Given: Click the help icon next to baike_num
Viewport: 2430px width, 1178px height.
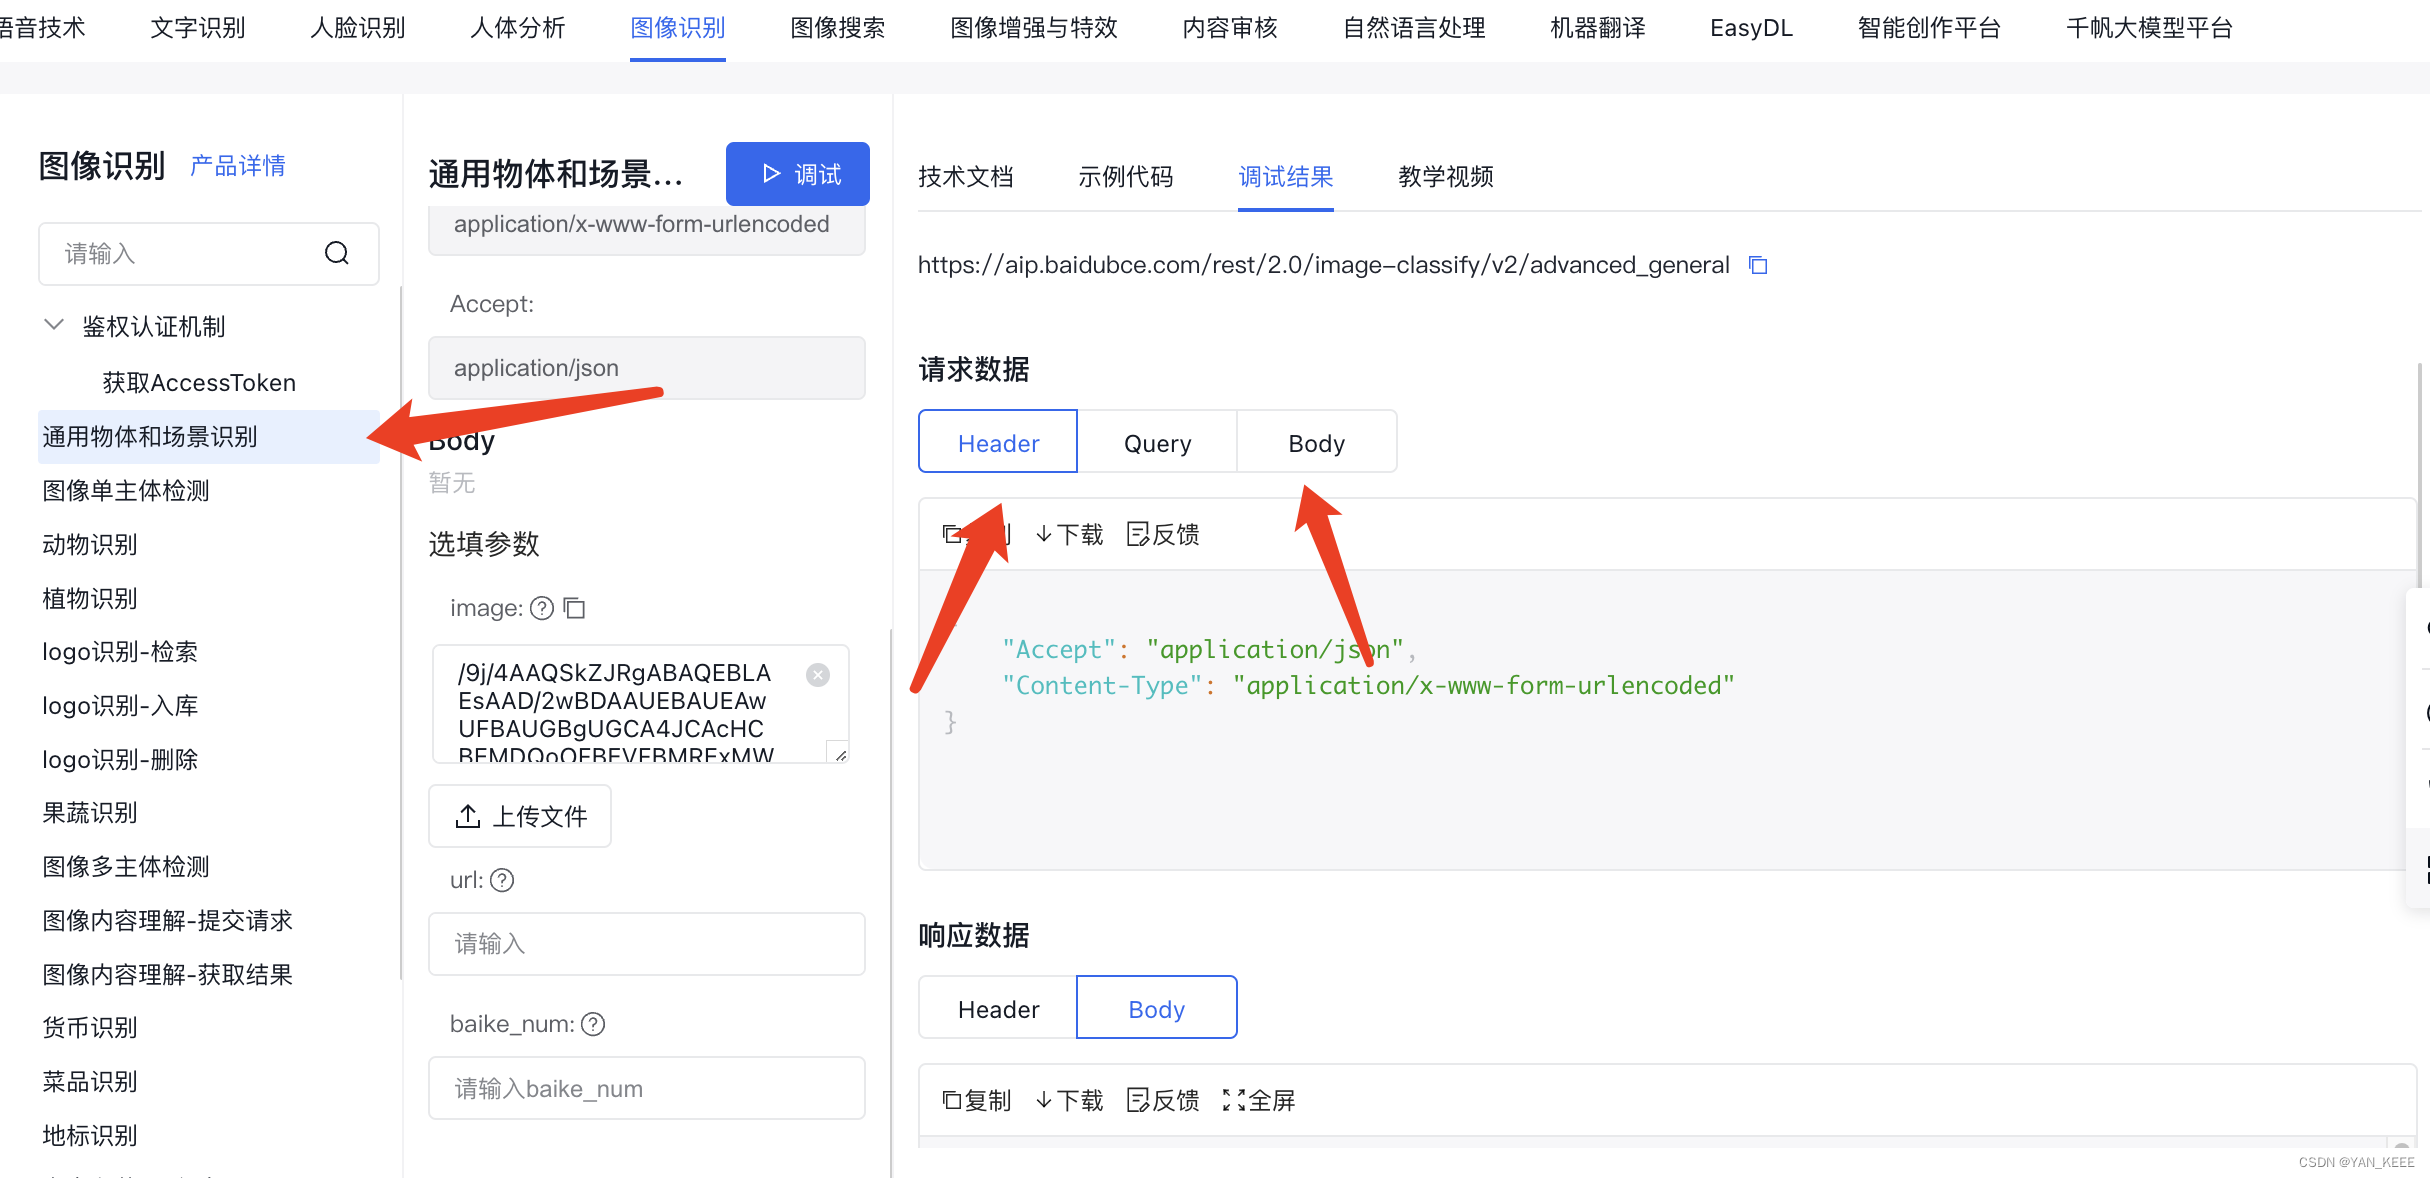Looking at the screenshot, I should (x=593, y=1024).
